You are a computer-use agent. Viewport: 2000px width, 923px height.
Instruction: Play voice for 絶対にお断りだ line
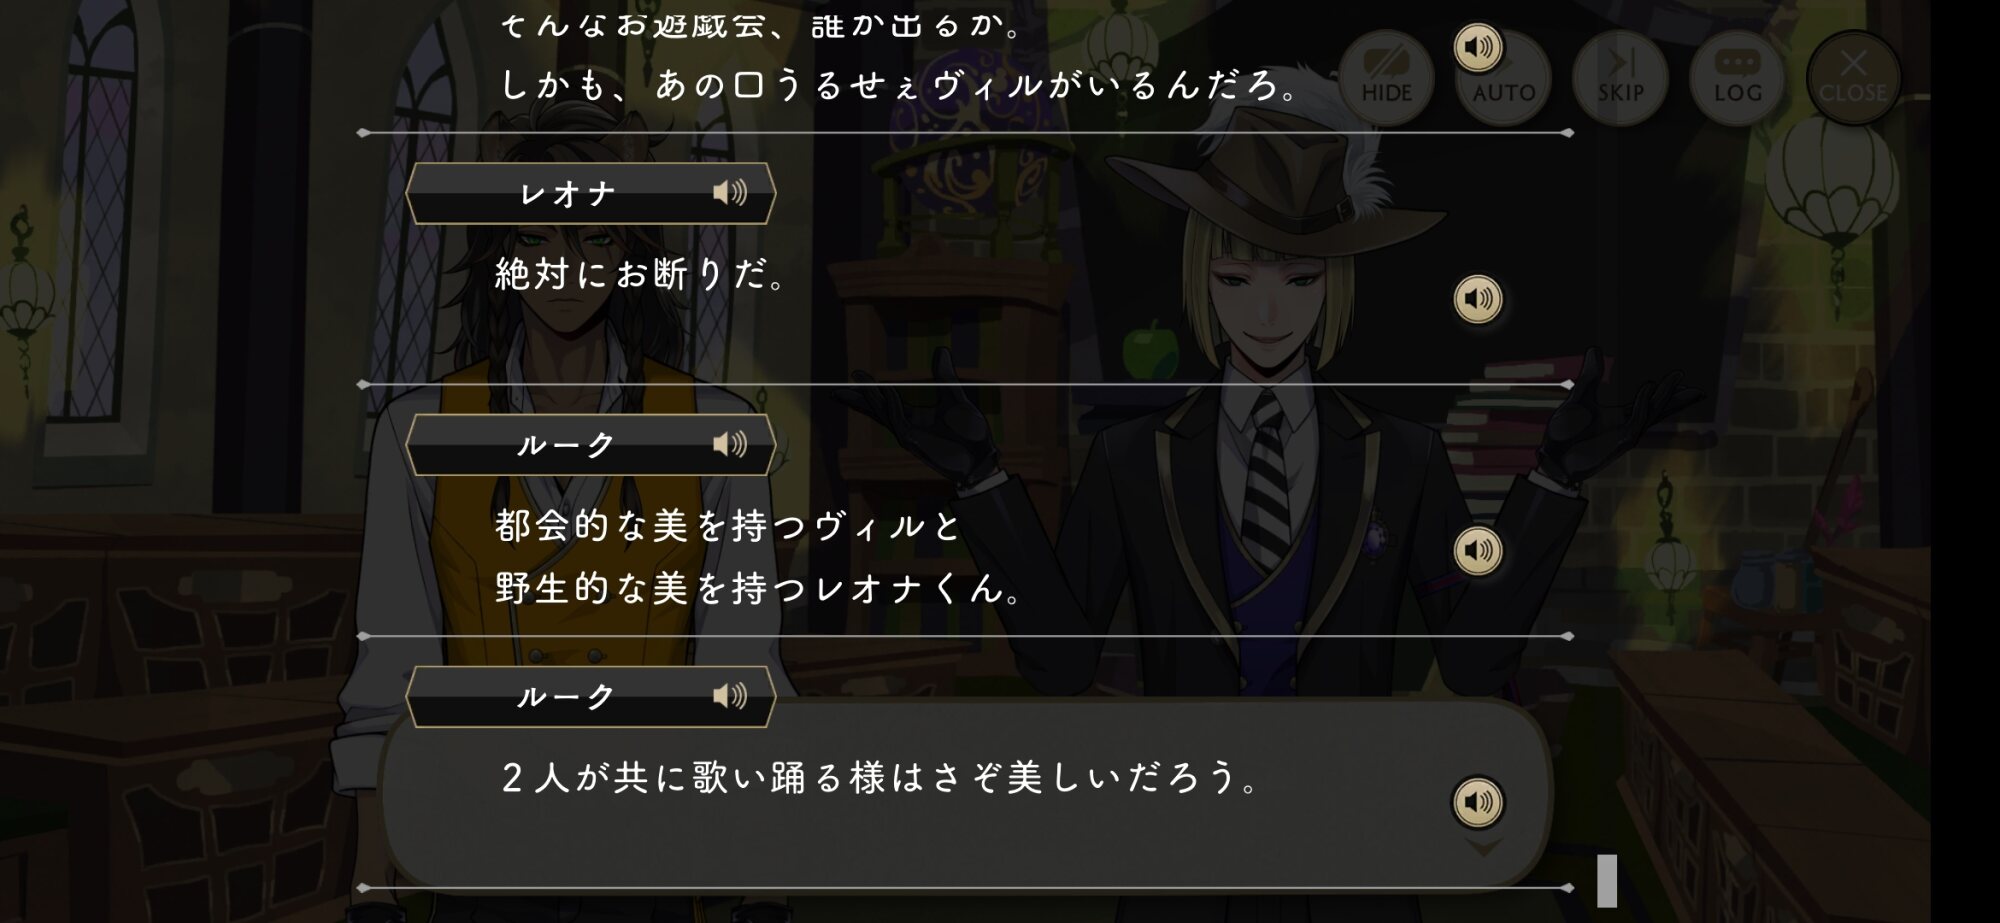[x=1478, y=299]
